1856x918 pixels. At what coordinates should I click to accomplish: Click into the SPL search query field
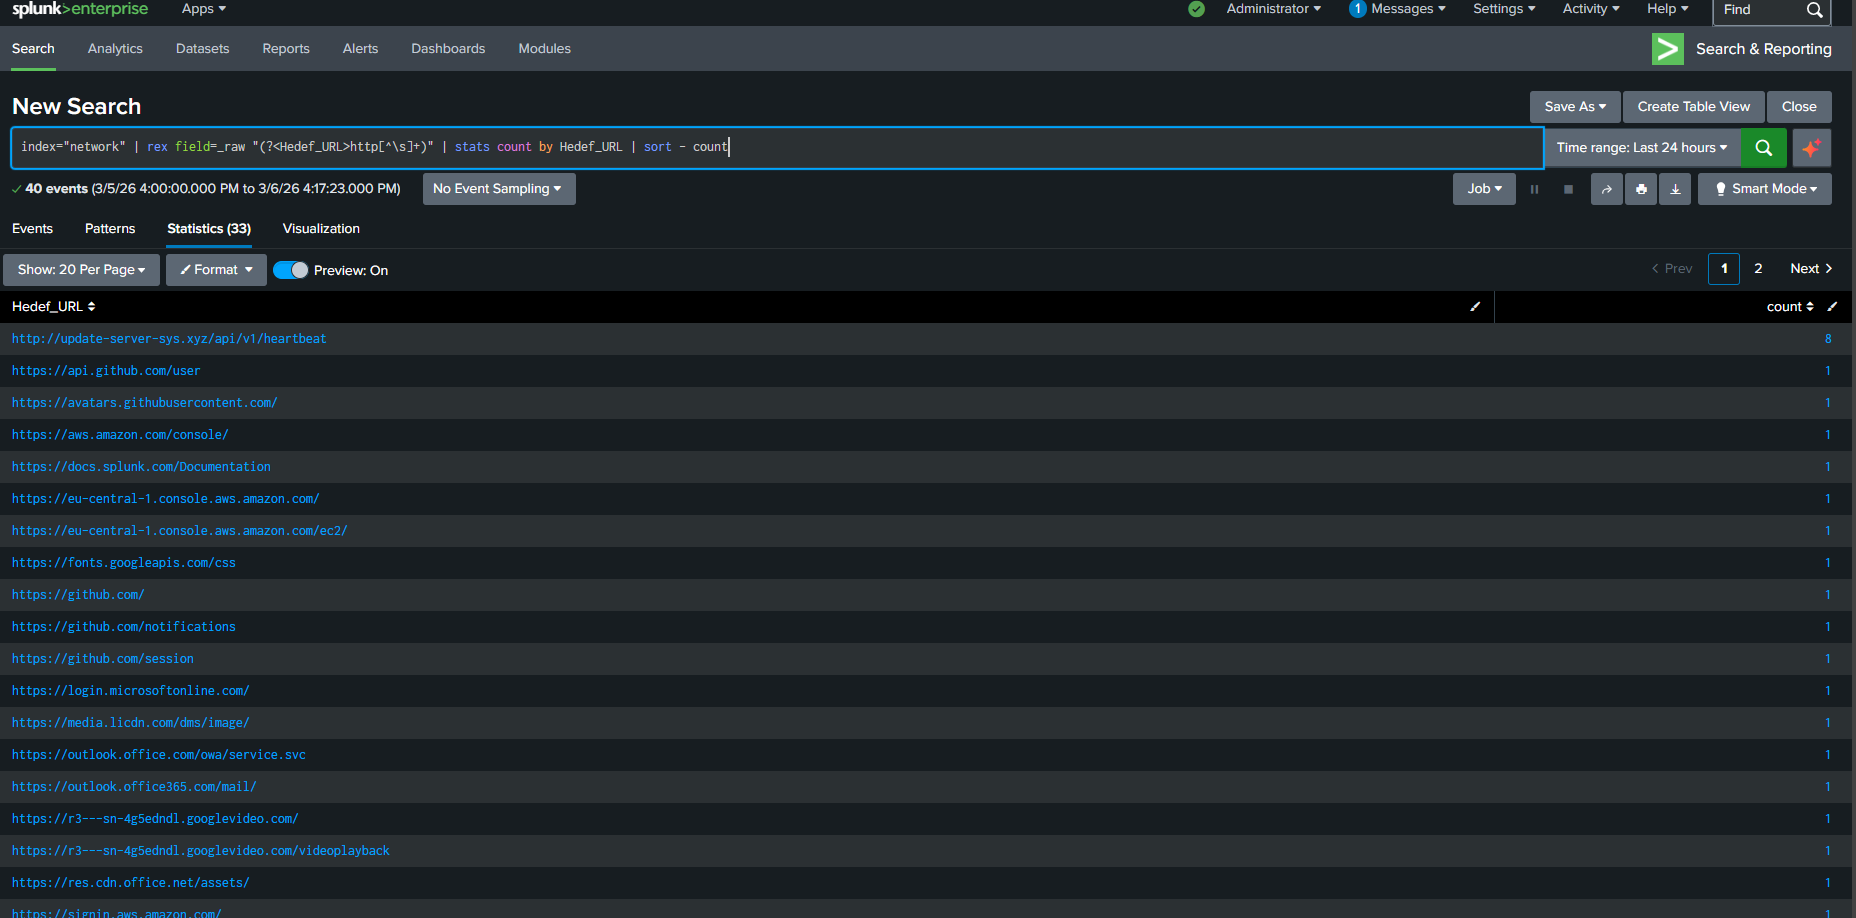point(777,148)
